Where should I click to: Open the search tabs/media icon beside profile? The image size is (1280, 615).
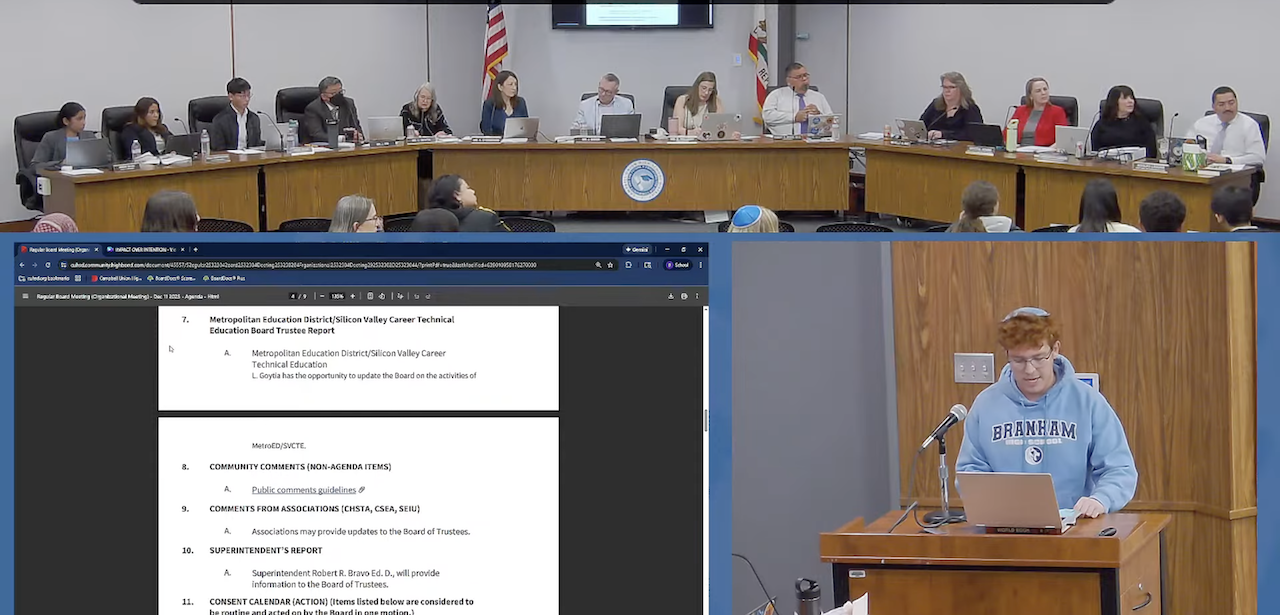click(648, 265)
